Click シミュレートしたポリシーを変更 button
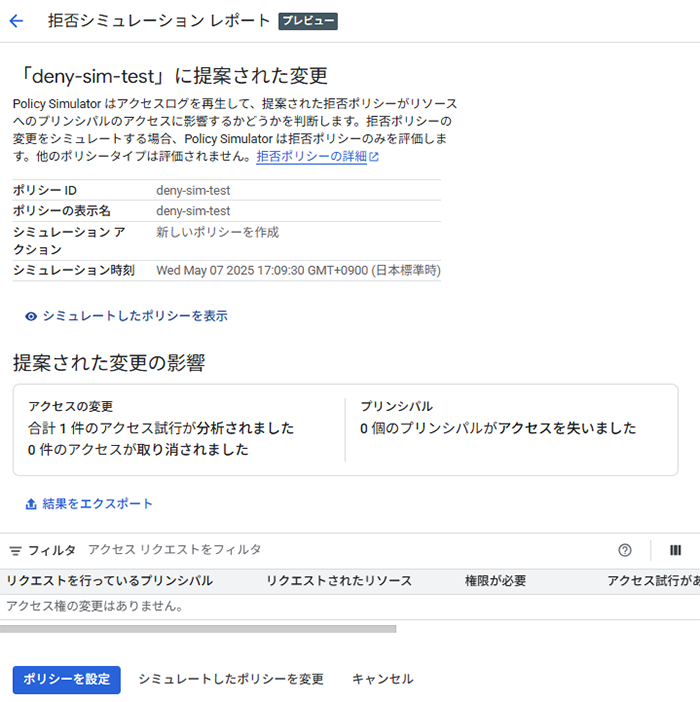 pos(231,679)
